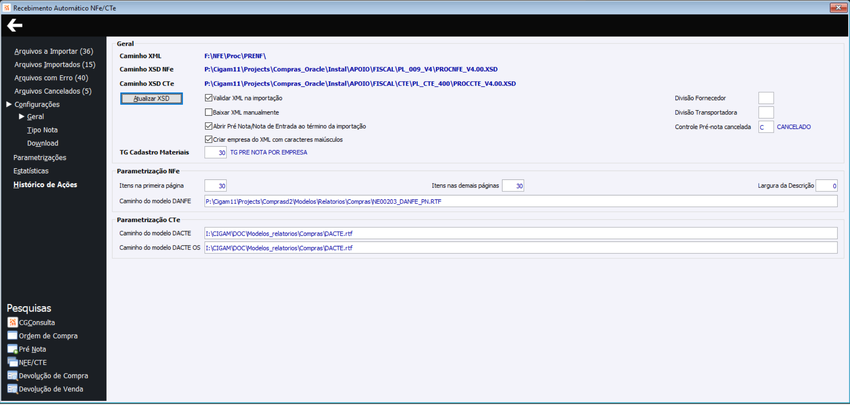Enable Baixar XML manualmente checkbox

tap(208, 112)
